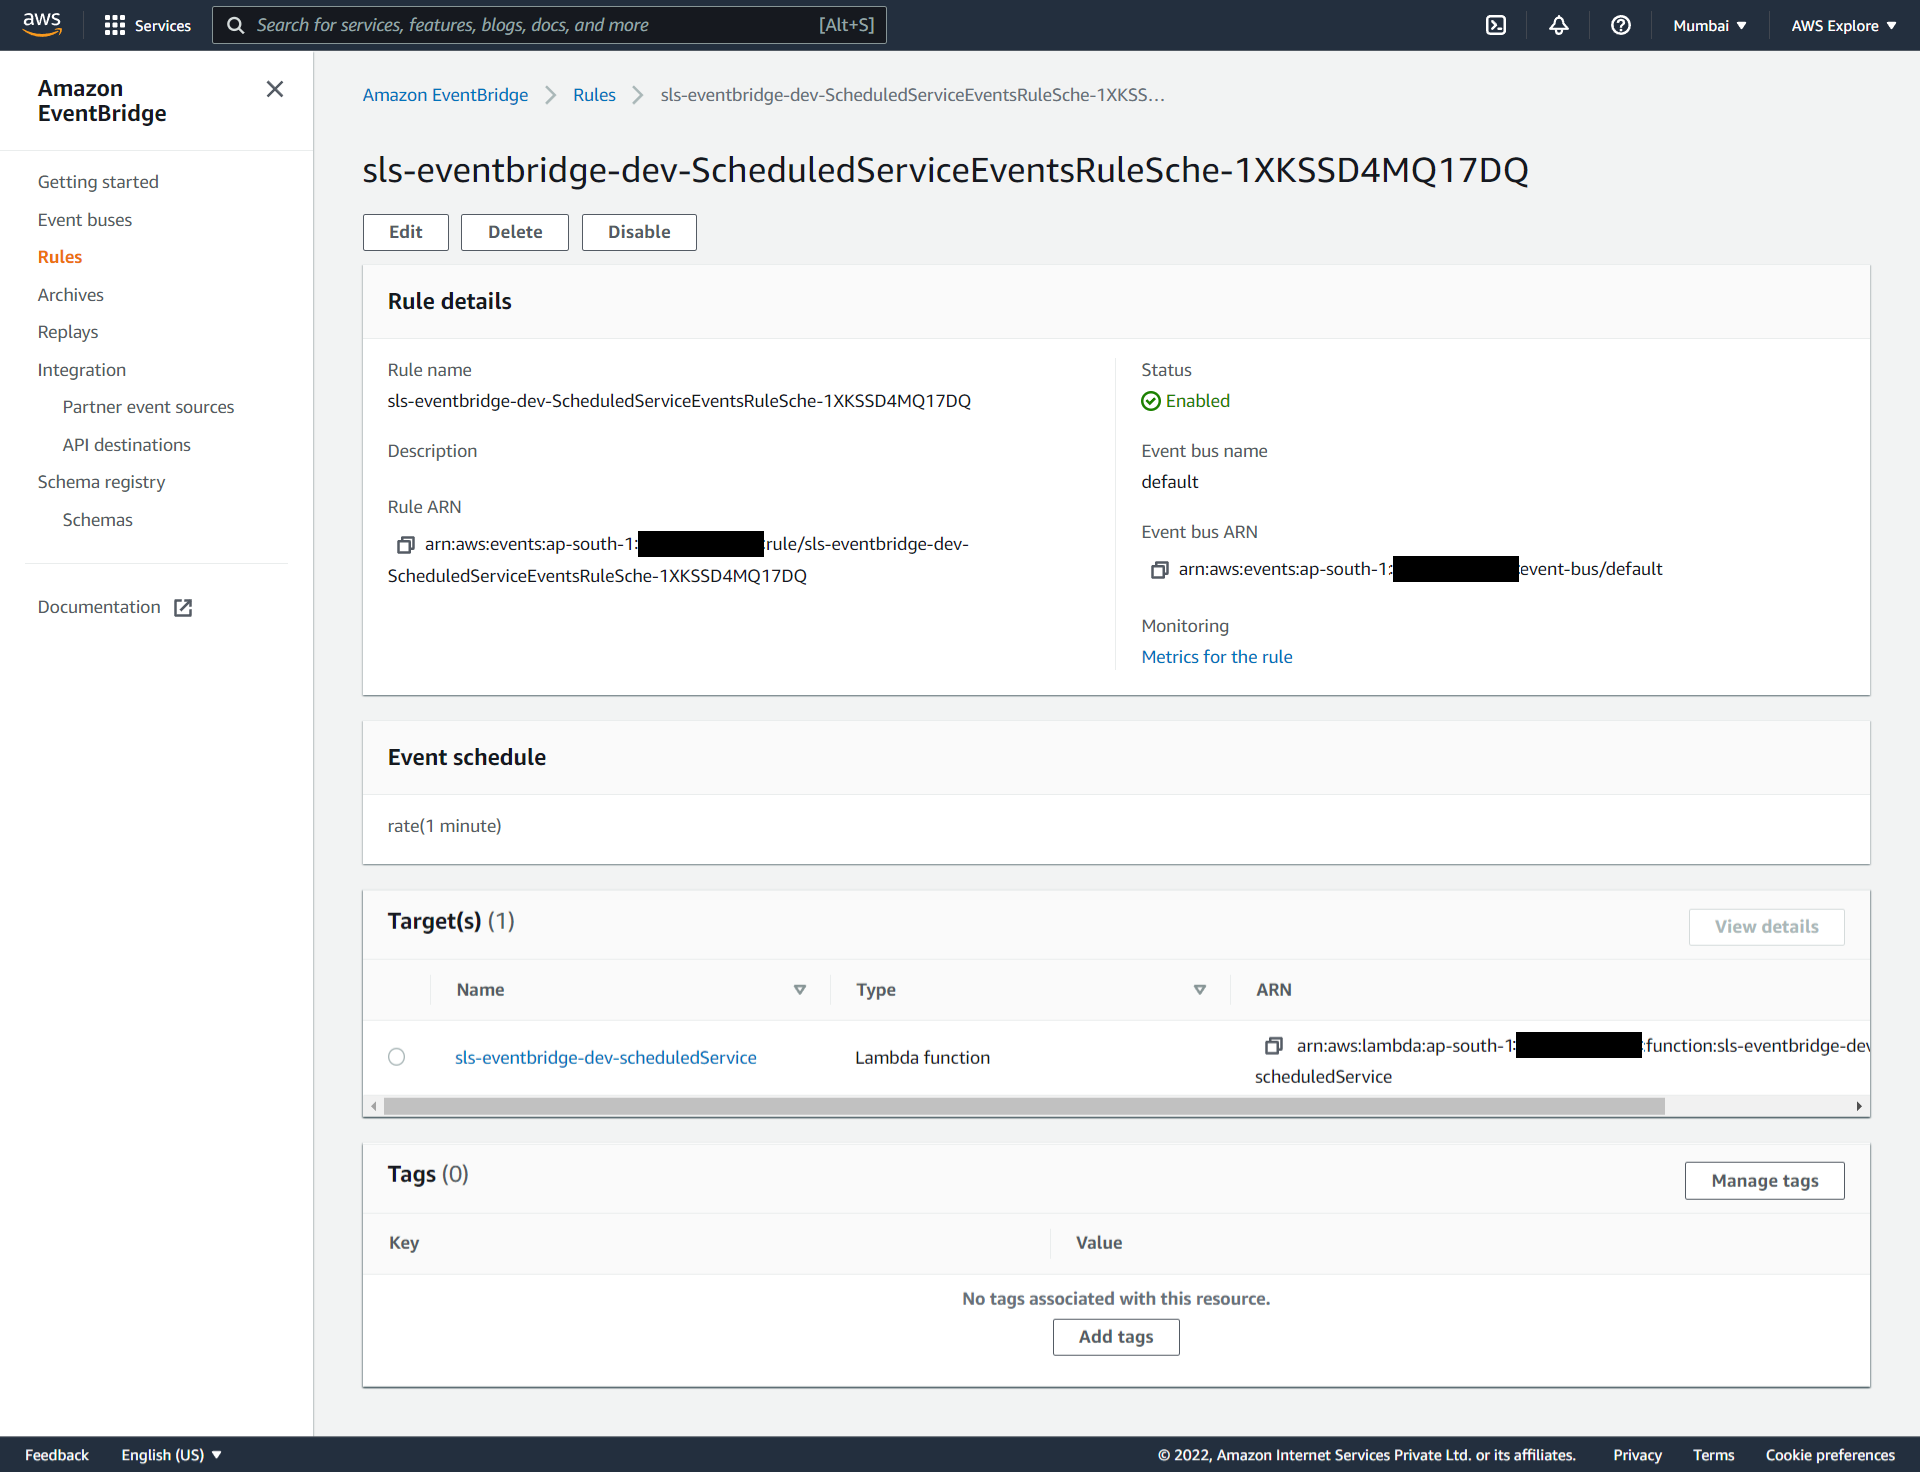
Task: Click the ARN column header
Action: click(x=1273, y=990)
